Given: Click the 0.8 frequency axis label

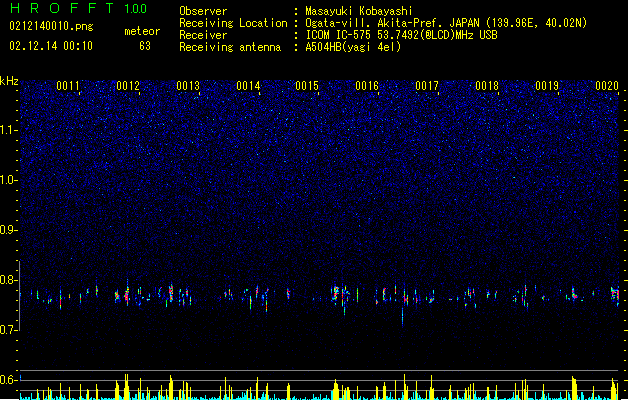Looking at the screenshot, I should tap(9, 280).
